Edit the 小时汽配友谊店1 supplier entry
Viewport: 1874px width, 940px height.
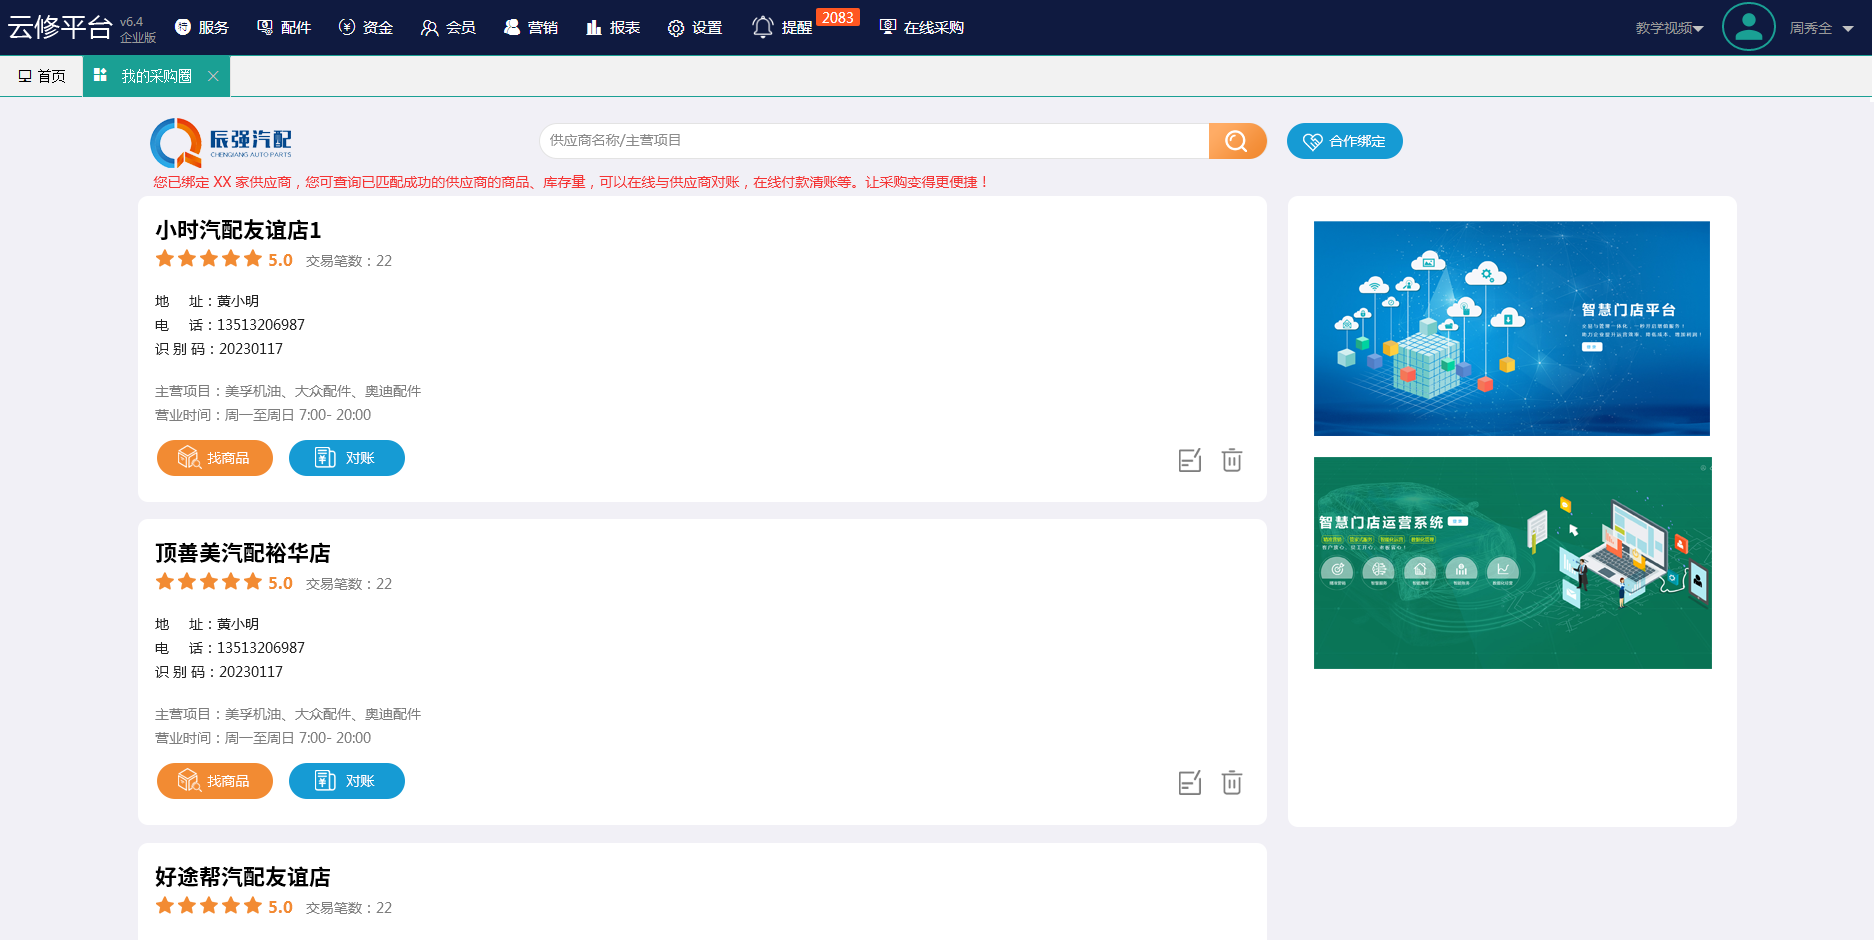coord(1189,460)
